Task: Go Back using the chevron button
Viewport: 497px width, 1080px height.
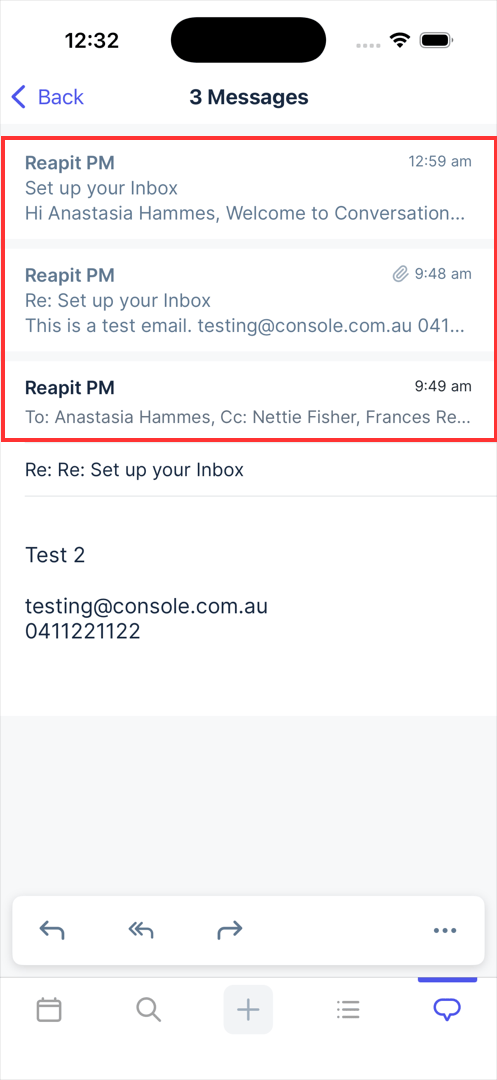Action: tap(47, 97)
